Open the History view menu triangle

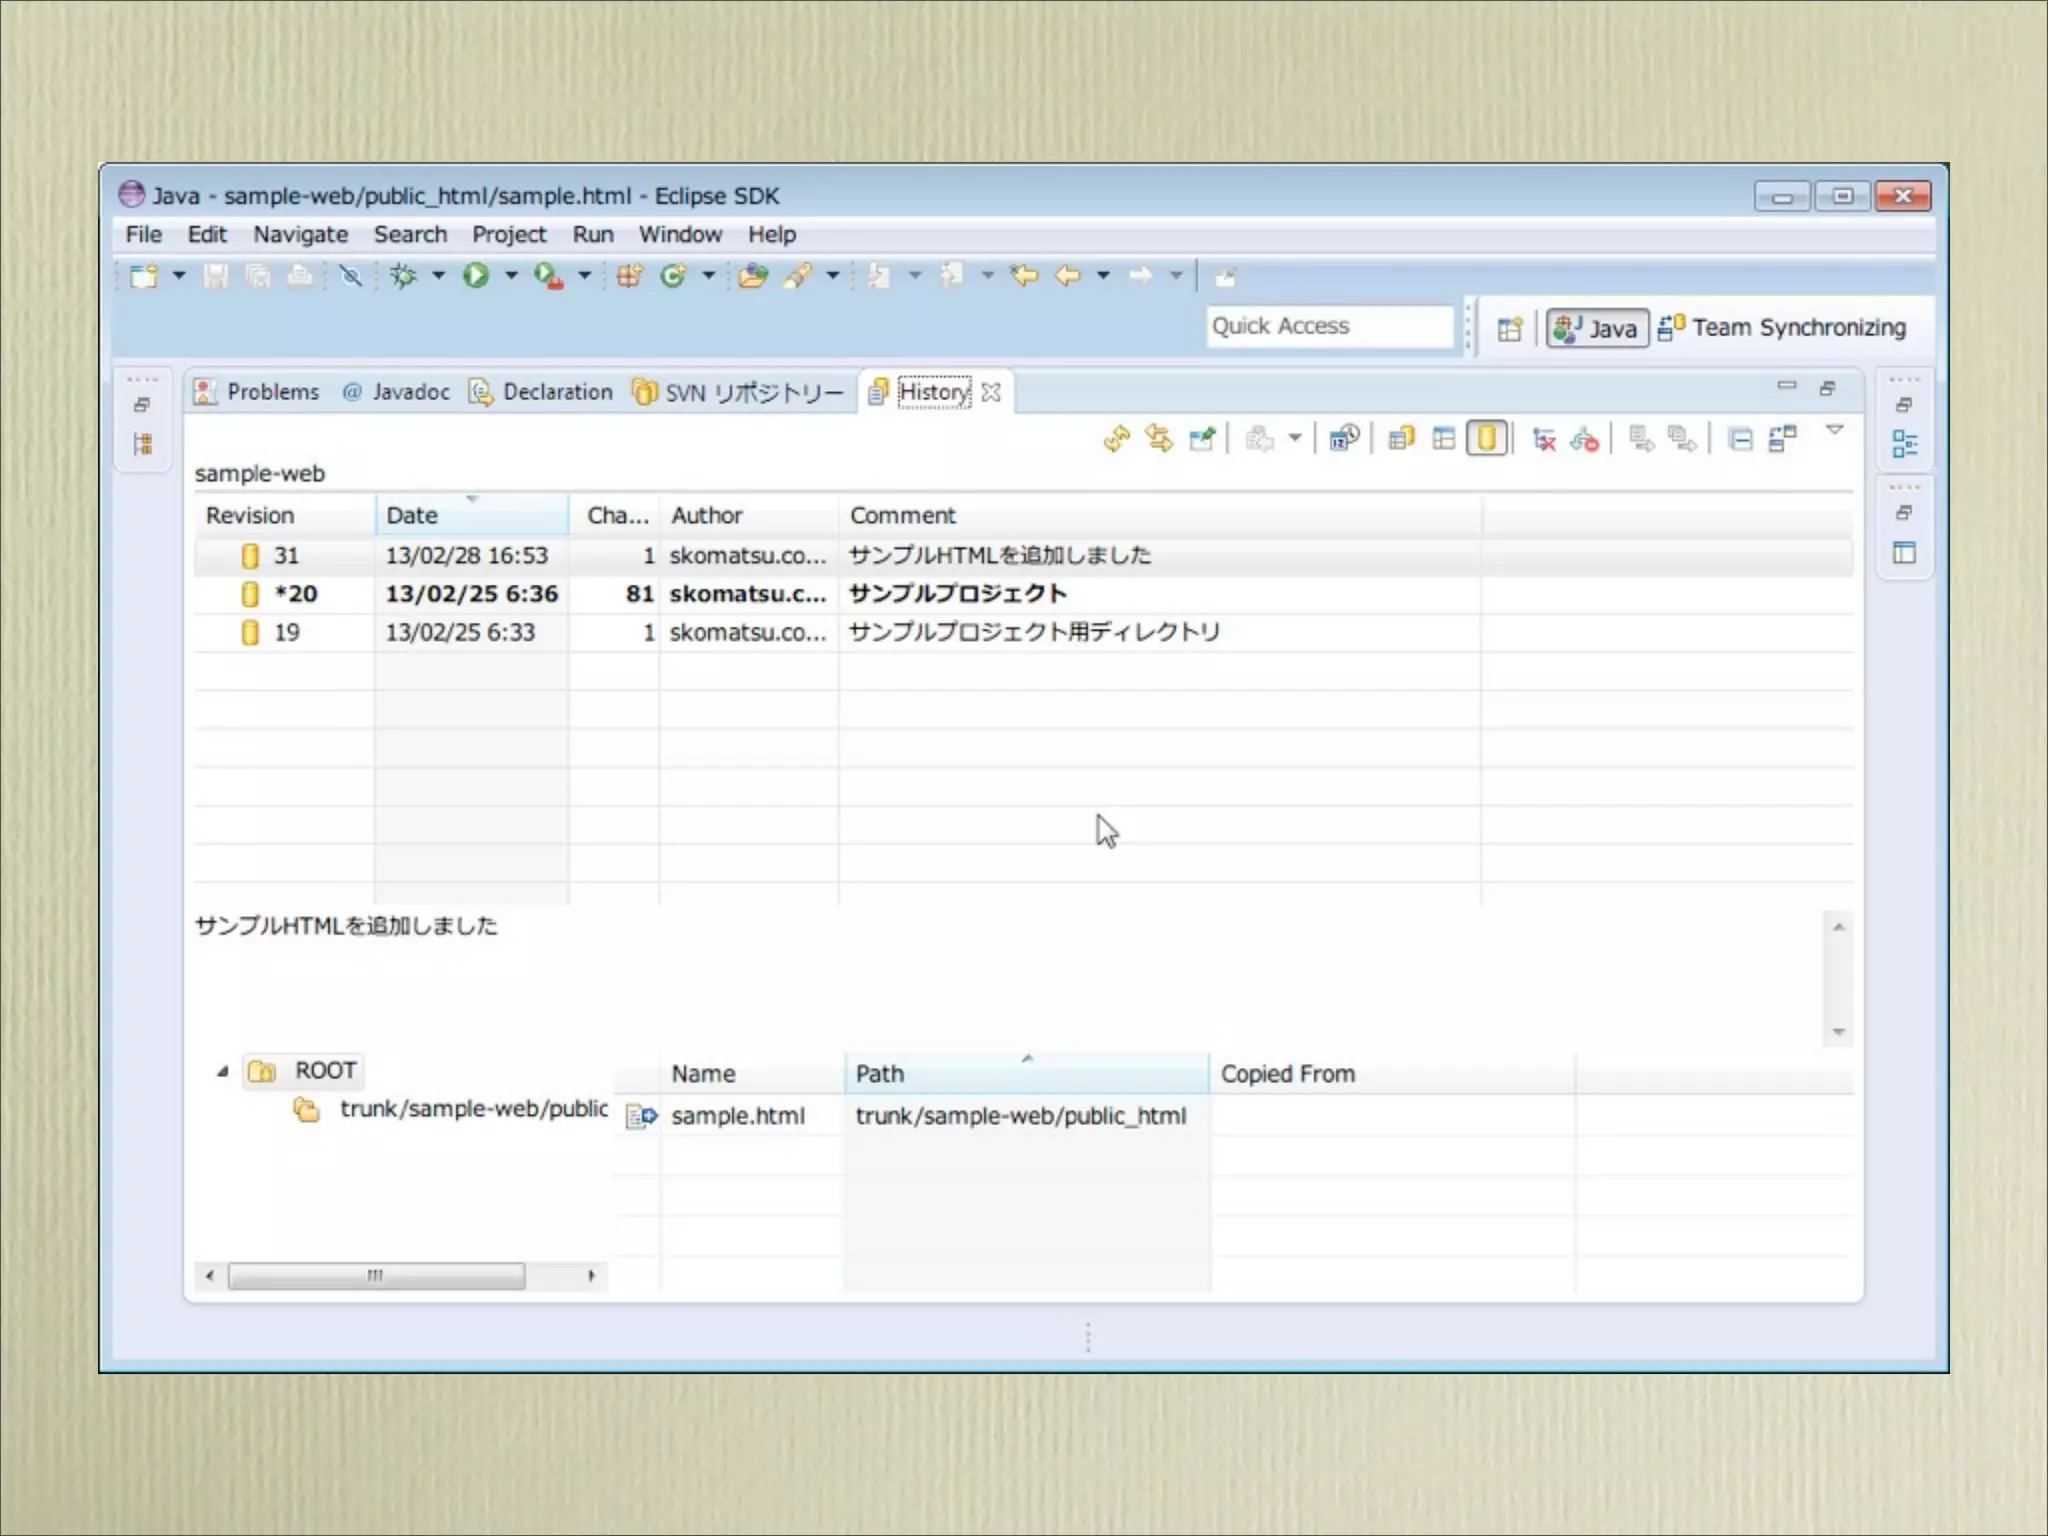tap(1834, 430)
